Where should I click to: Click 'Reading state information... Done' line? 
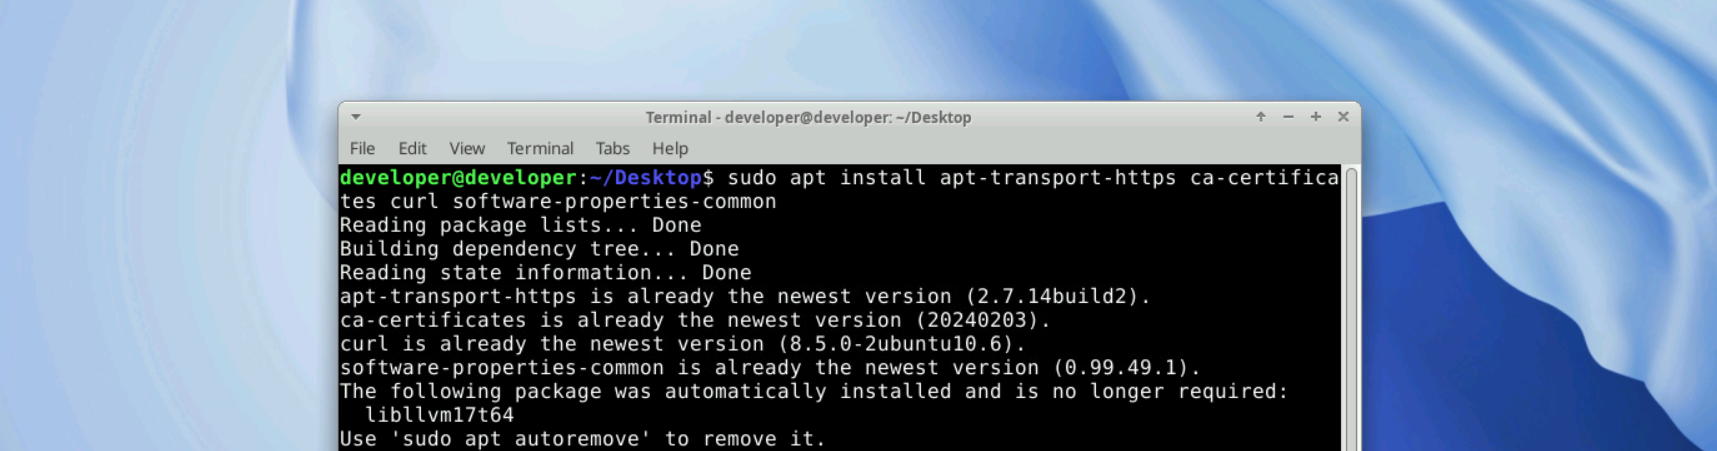(545, 273)
